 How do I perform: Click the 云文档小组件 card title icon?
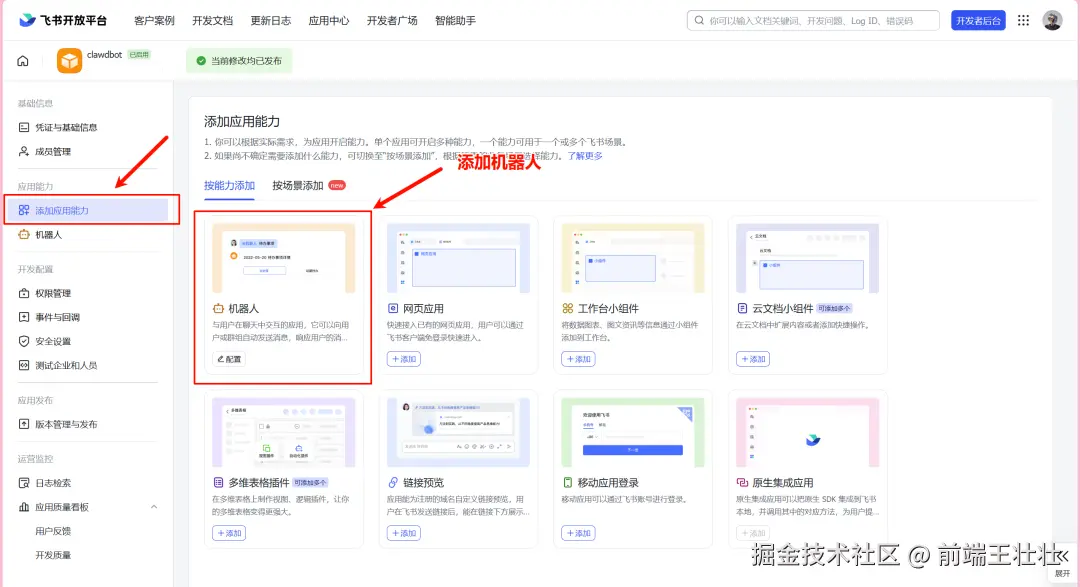click(x=742, y=309)
